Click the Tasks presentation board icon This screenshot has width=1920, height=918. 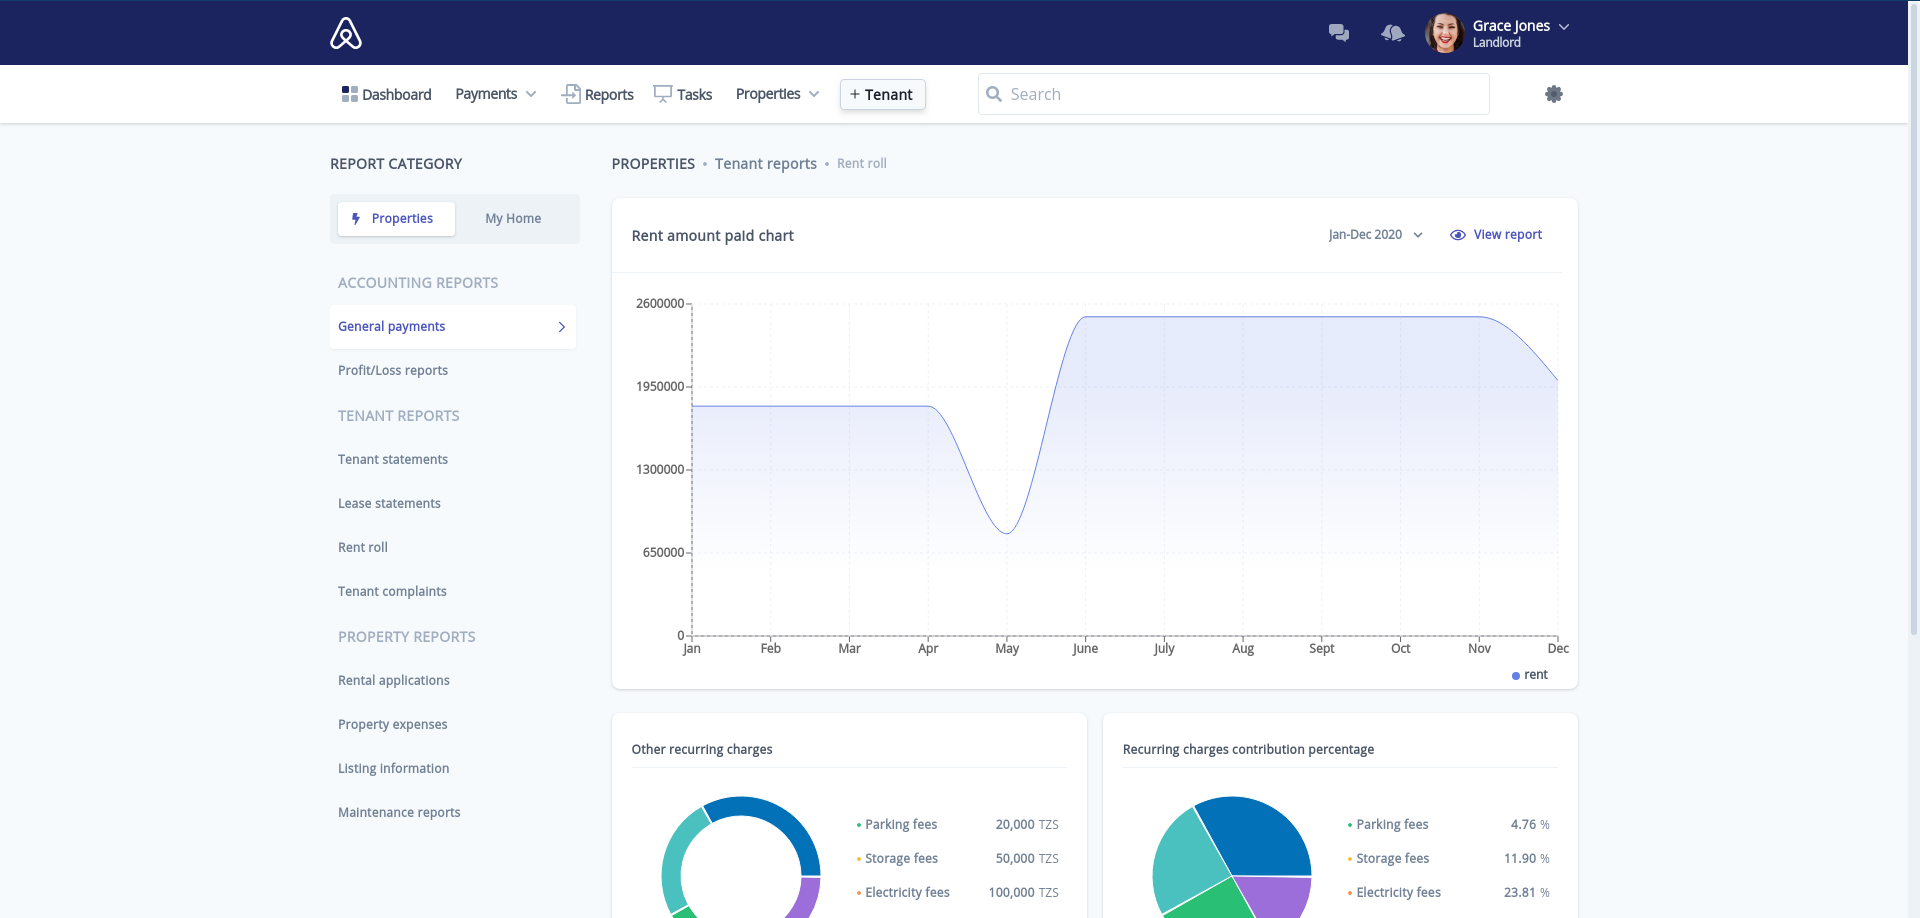(x=662, y=94)
